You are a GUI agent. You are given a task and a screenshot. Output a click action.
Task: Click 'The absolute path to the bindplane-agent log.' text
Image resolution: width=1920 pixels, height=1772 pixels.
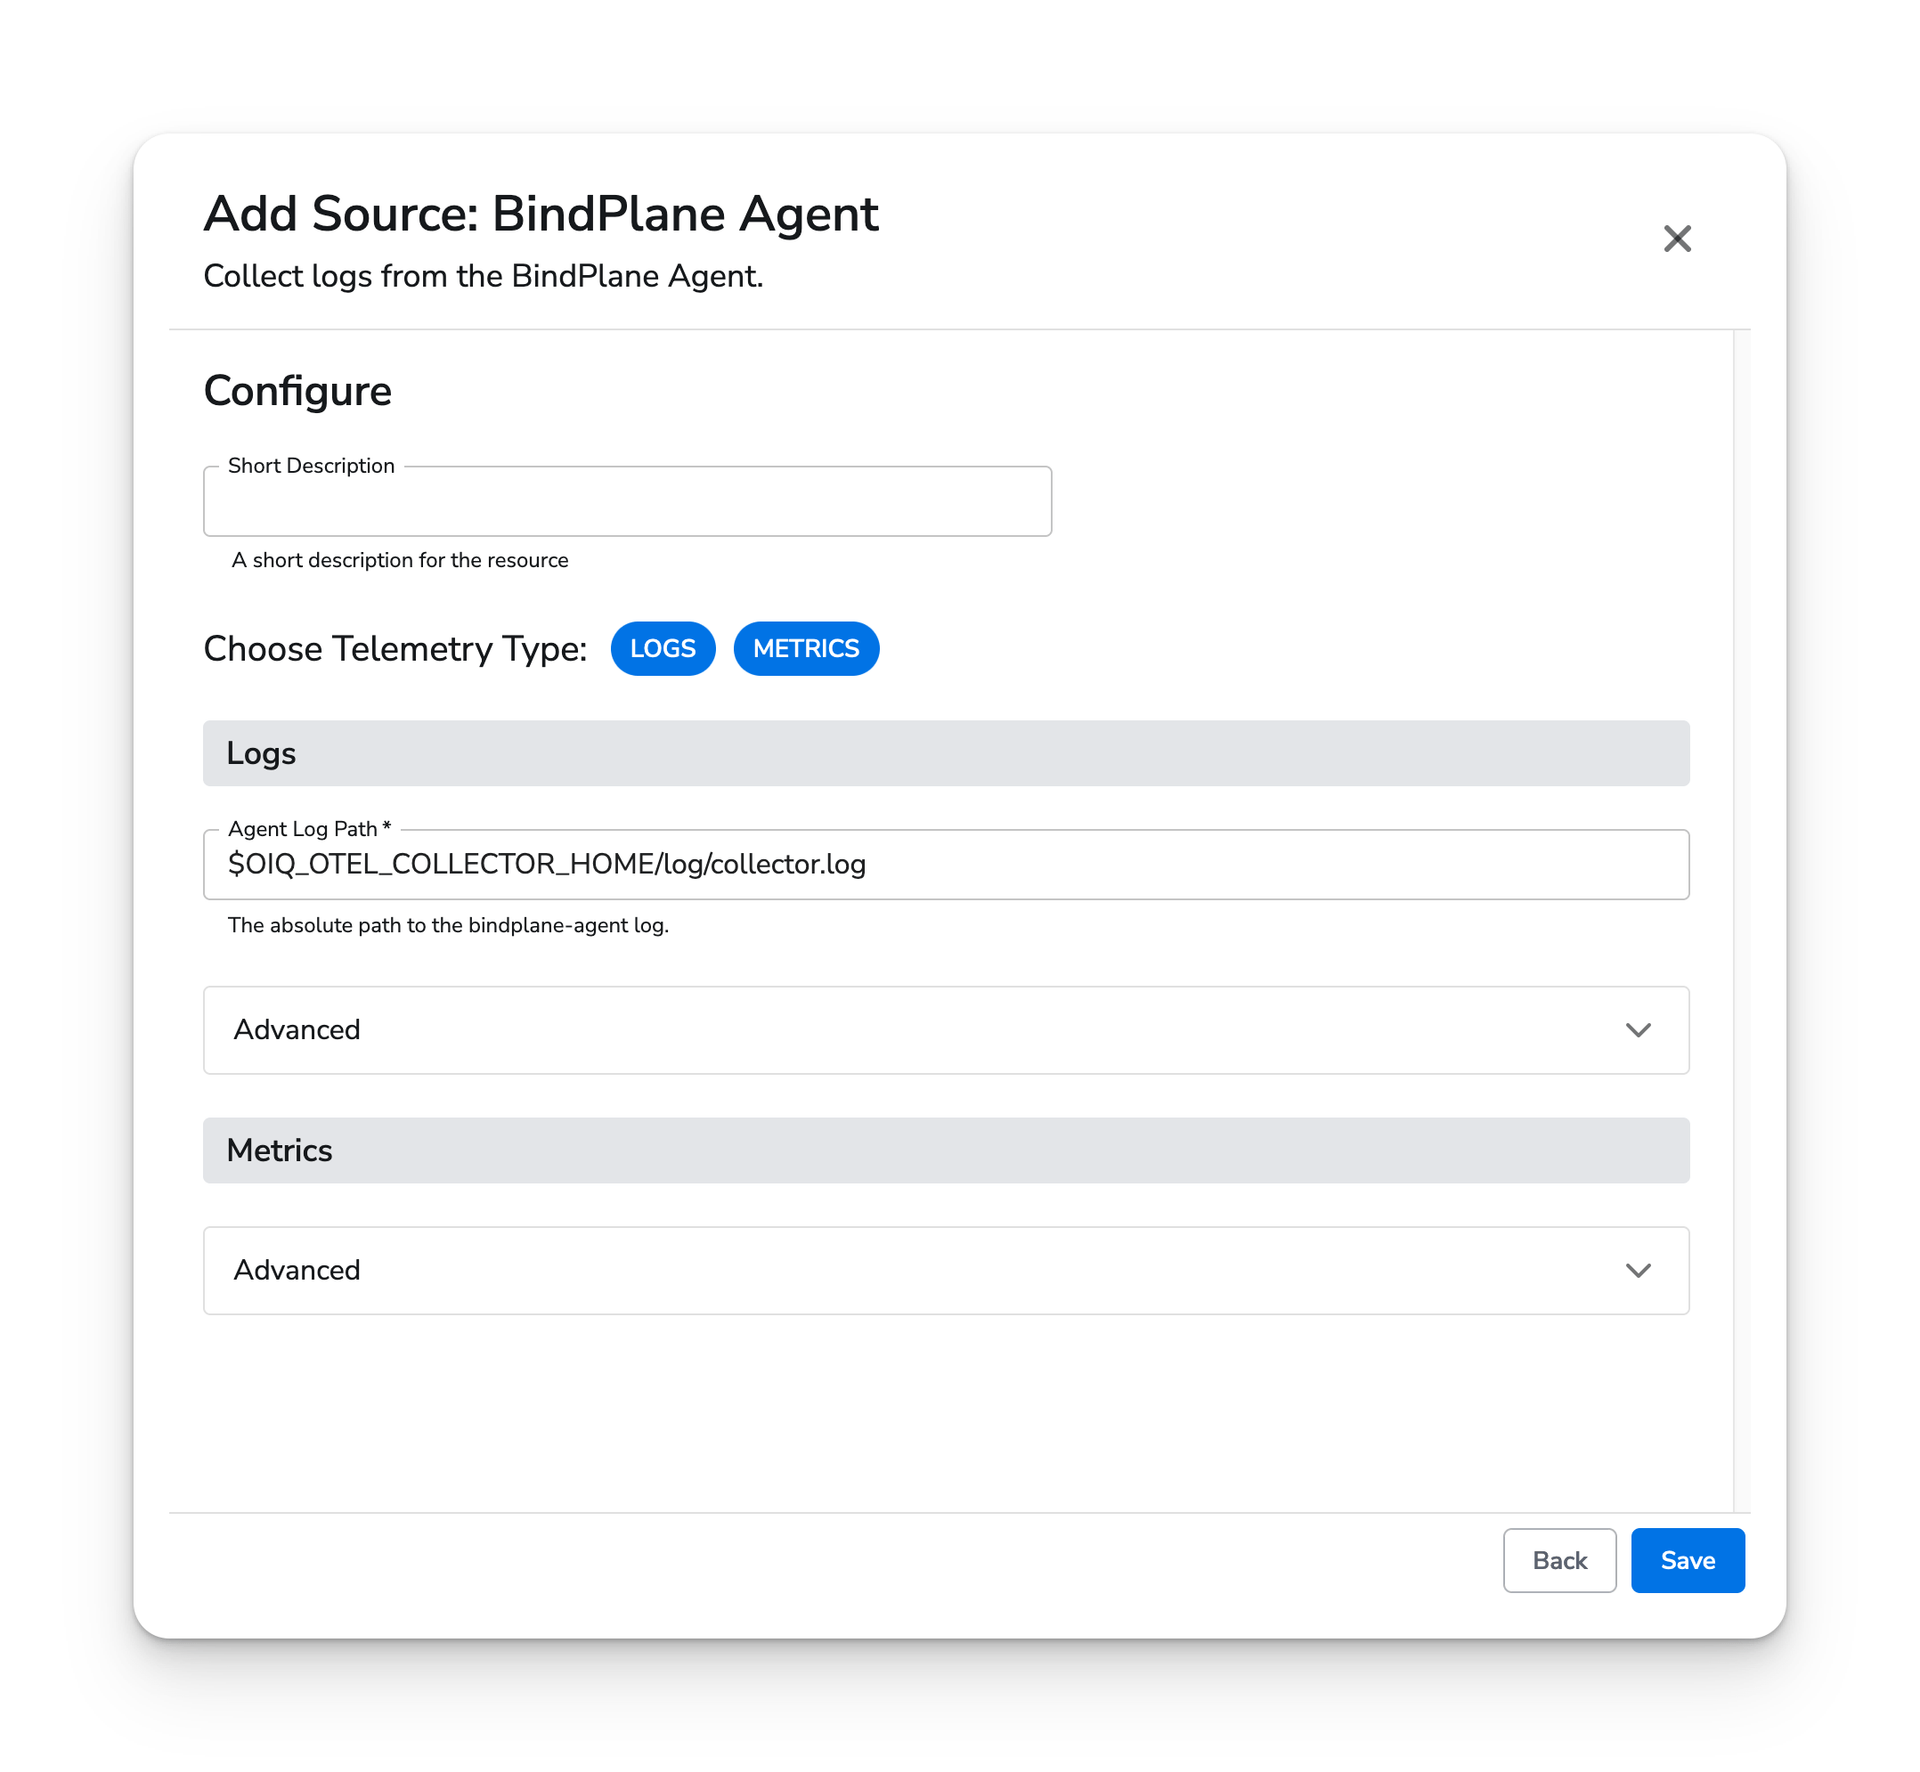448,925
